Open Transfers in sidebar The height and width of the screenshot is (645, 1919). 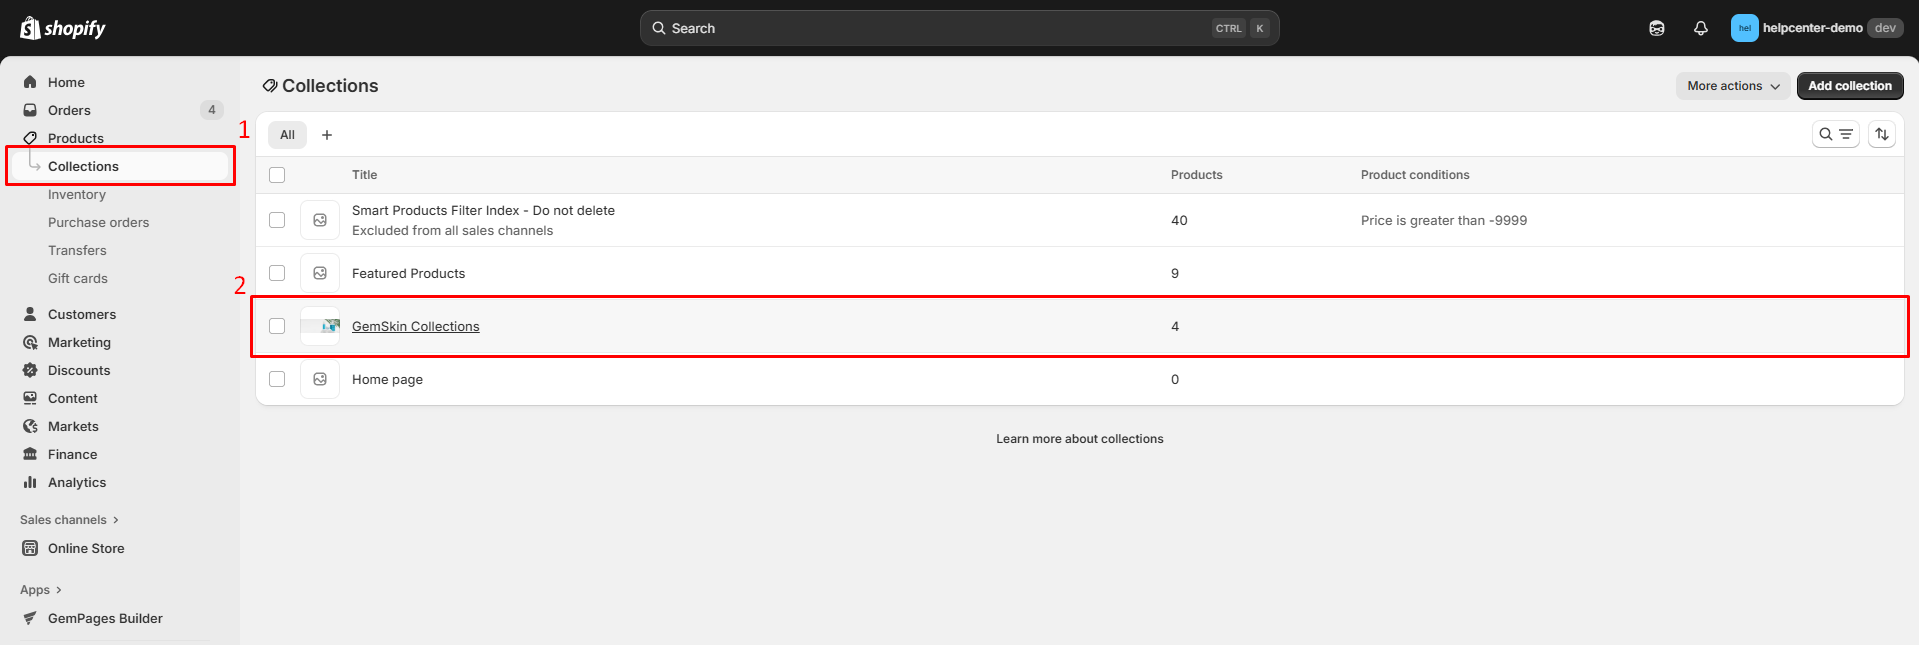[77, 250]
